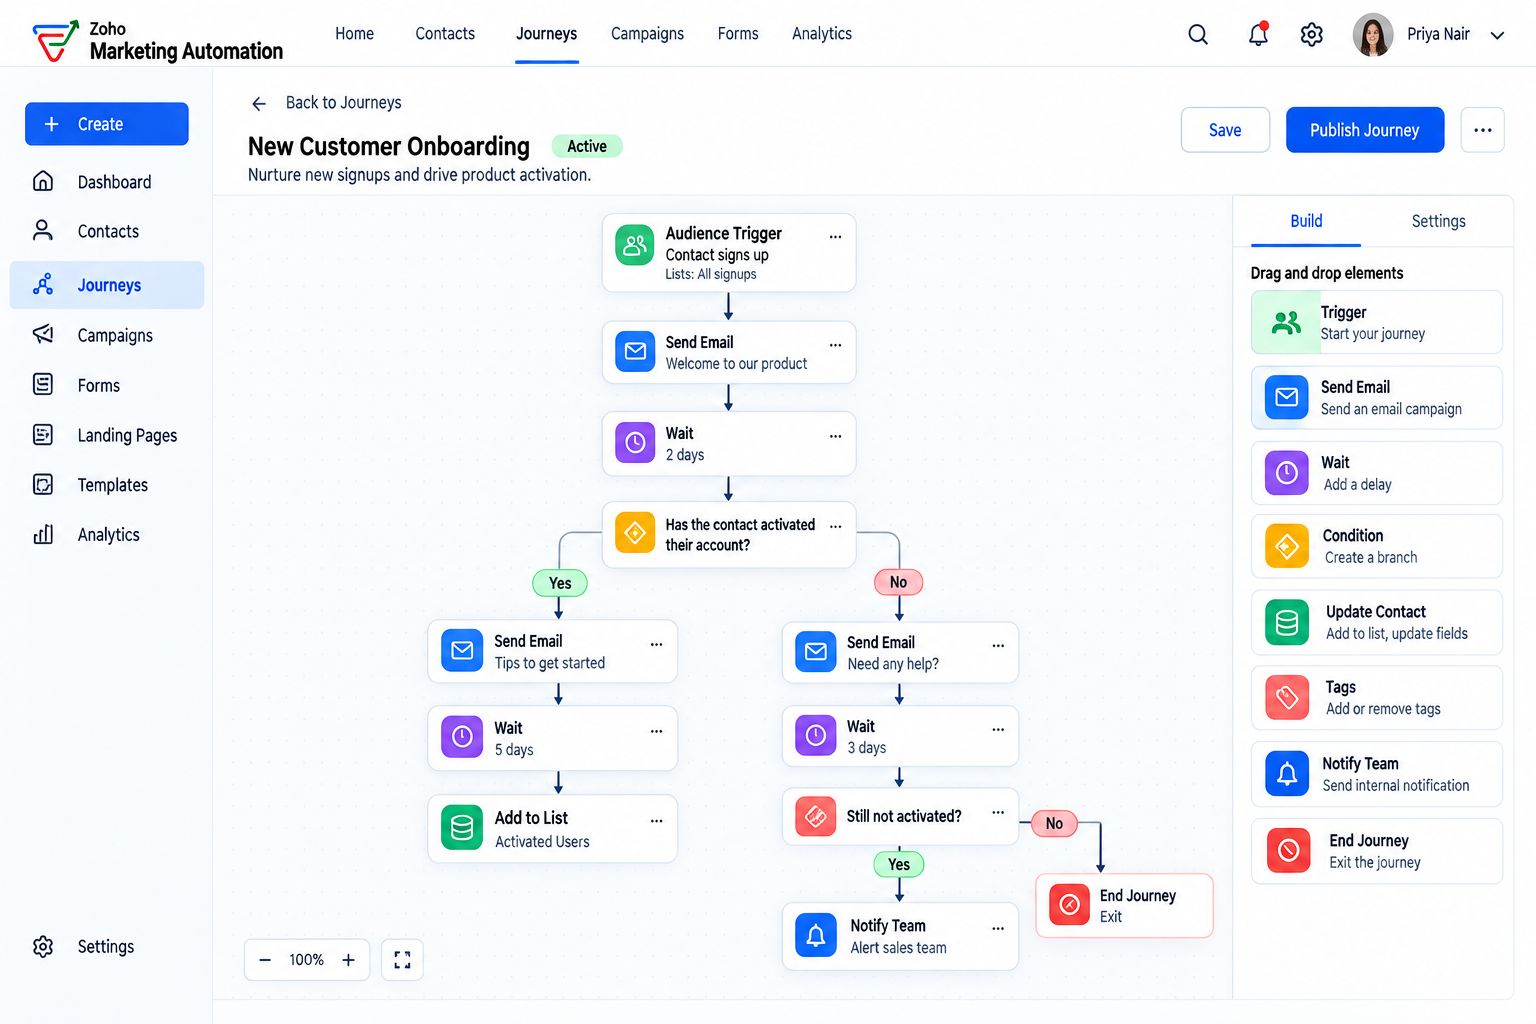Go to Forms in top navigation
The height and width of the screenshot is (1024, 1536).
coord(738,34)
